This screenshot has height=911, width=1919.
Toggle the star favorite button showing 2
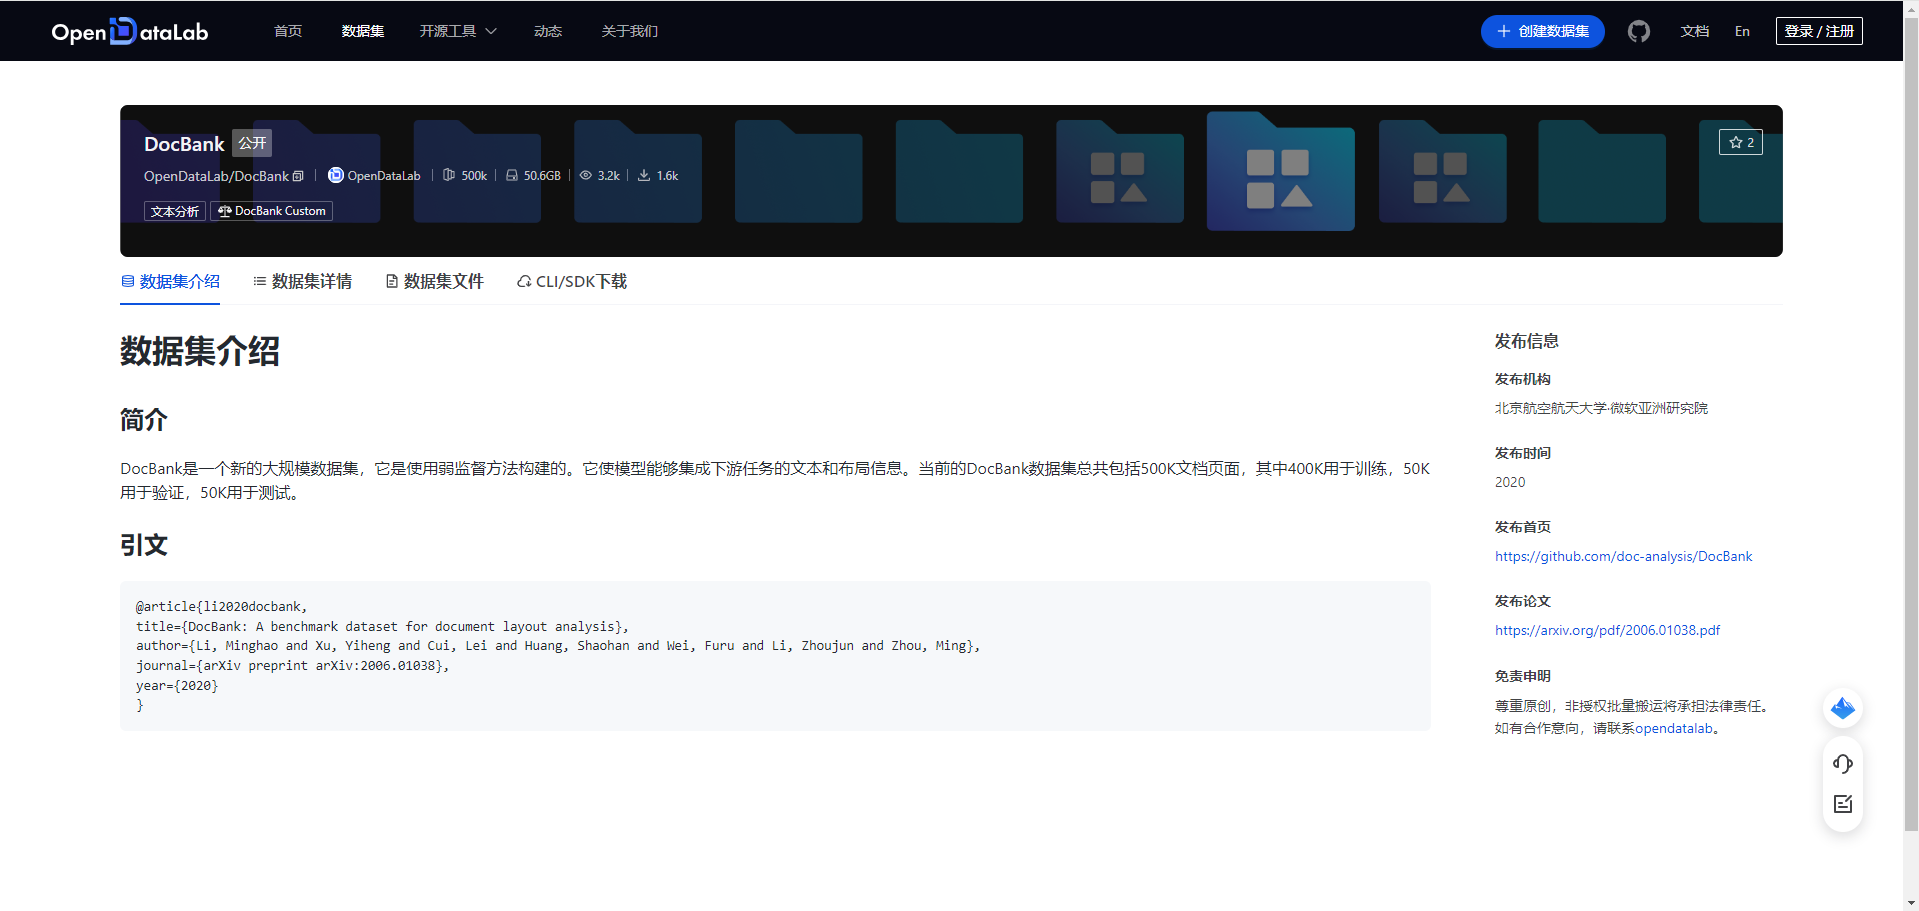point(1740,142)
